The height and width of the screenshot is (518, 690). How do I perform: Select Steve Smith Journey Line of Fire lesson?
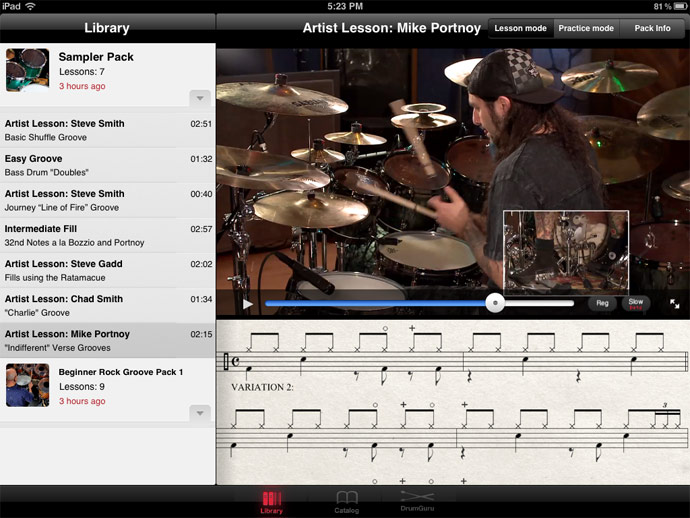[x=108, y=200]
